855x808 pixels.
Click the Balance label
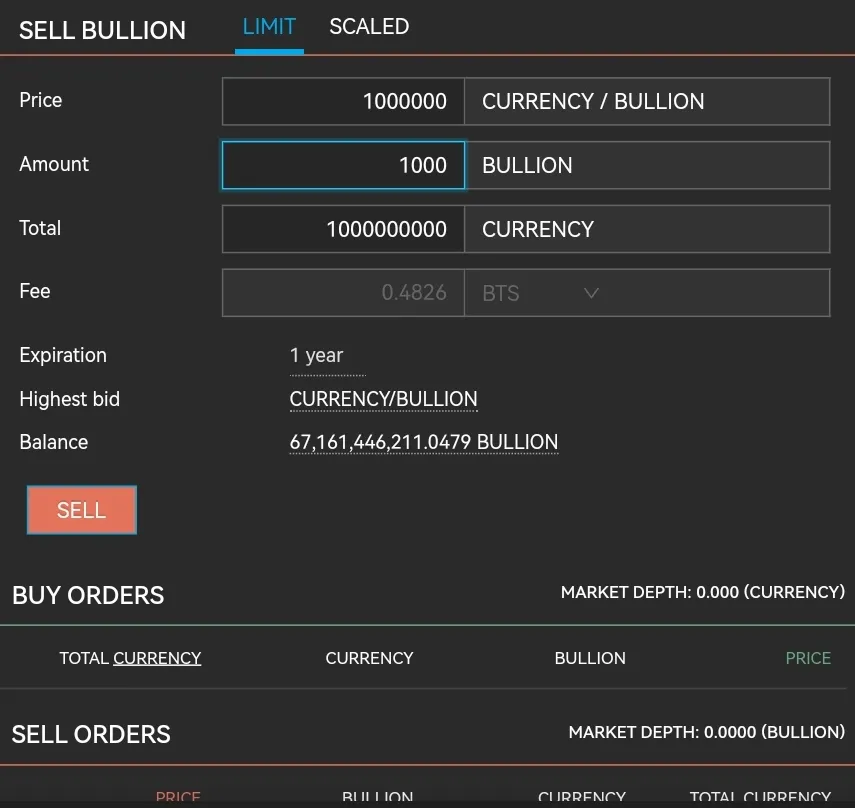(53, 442)
